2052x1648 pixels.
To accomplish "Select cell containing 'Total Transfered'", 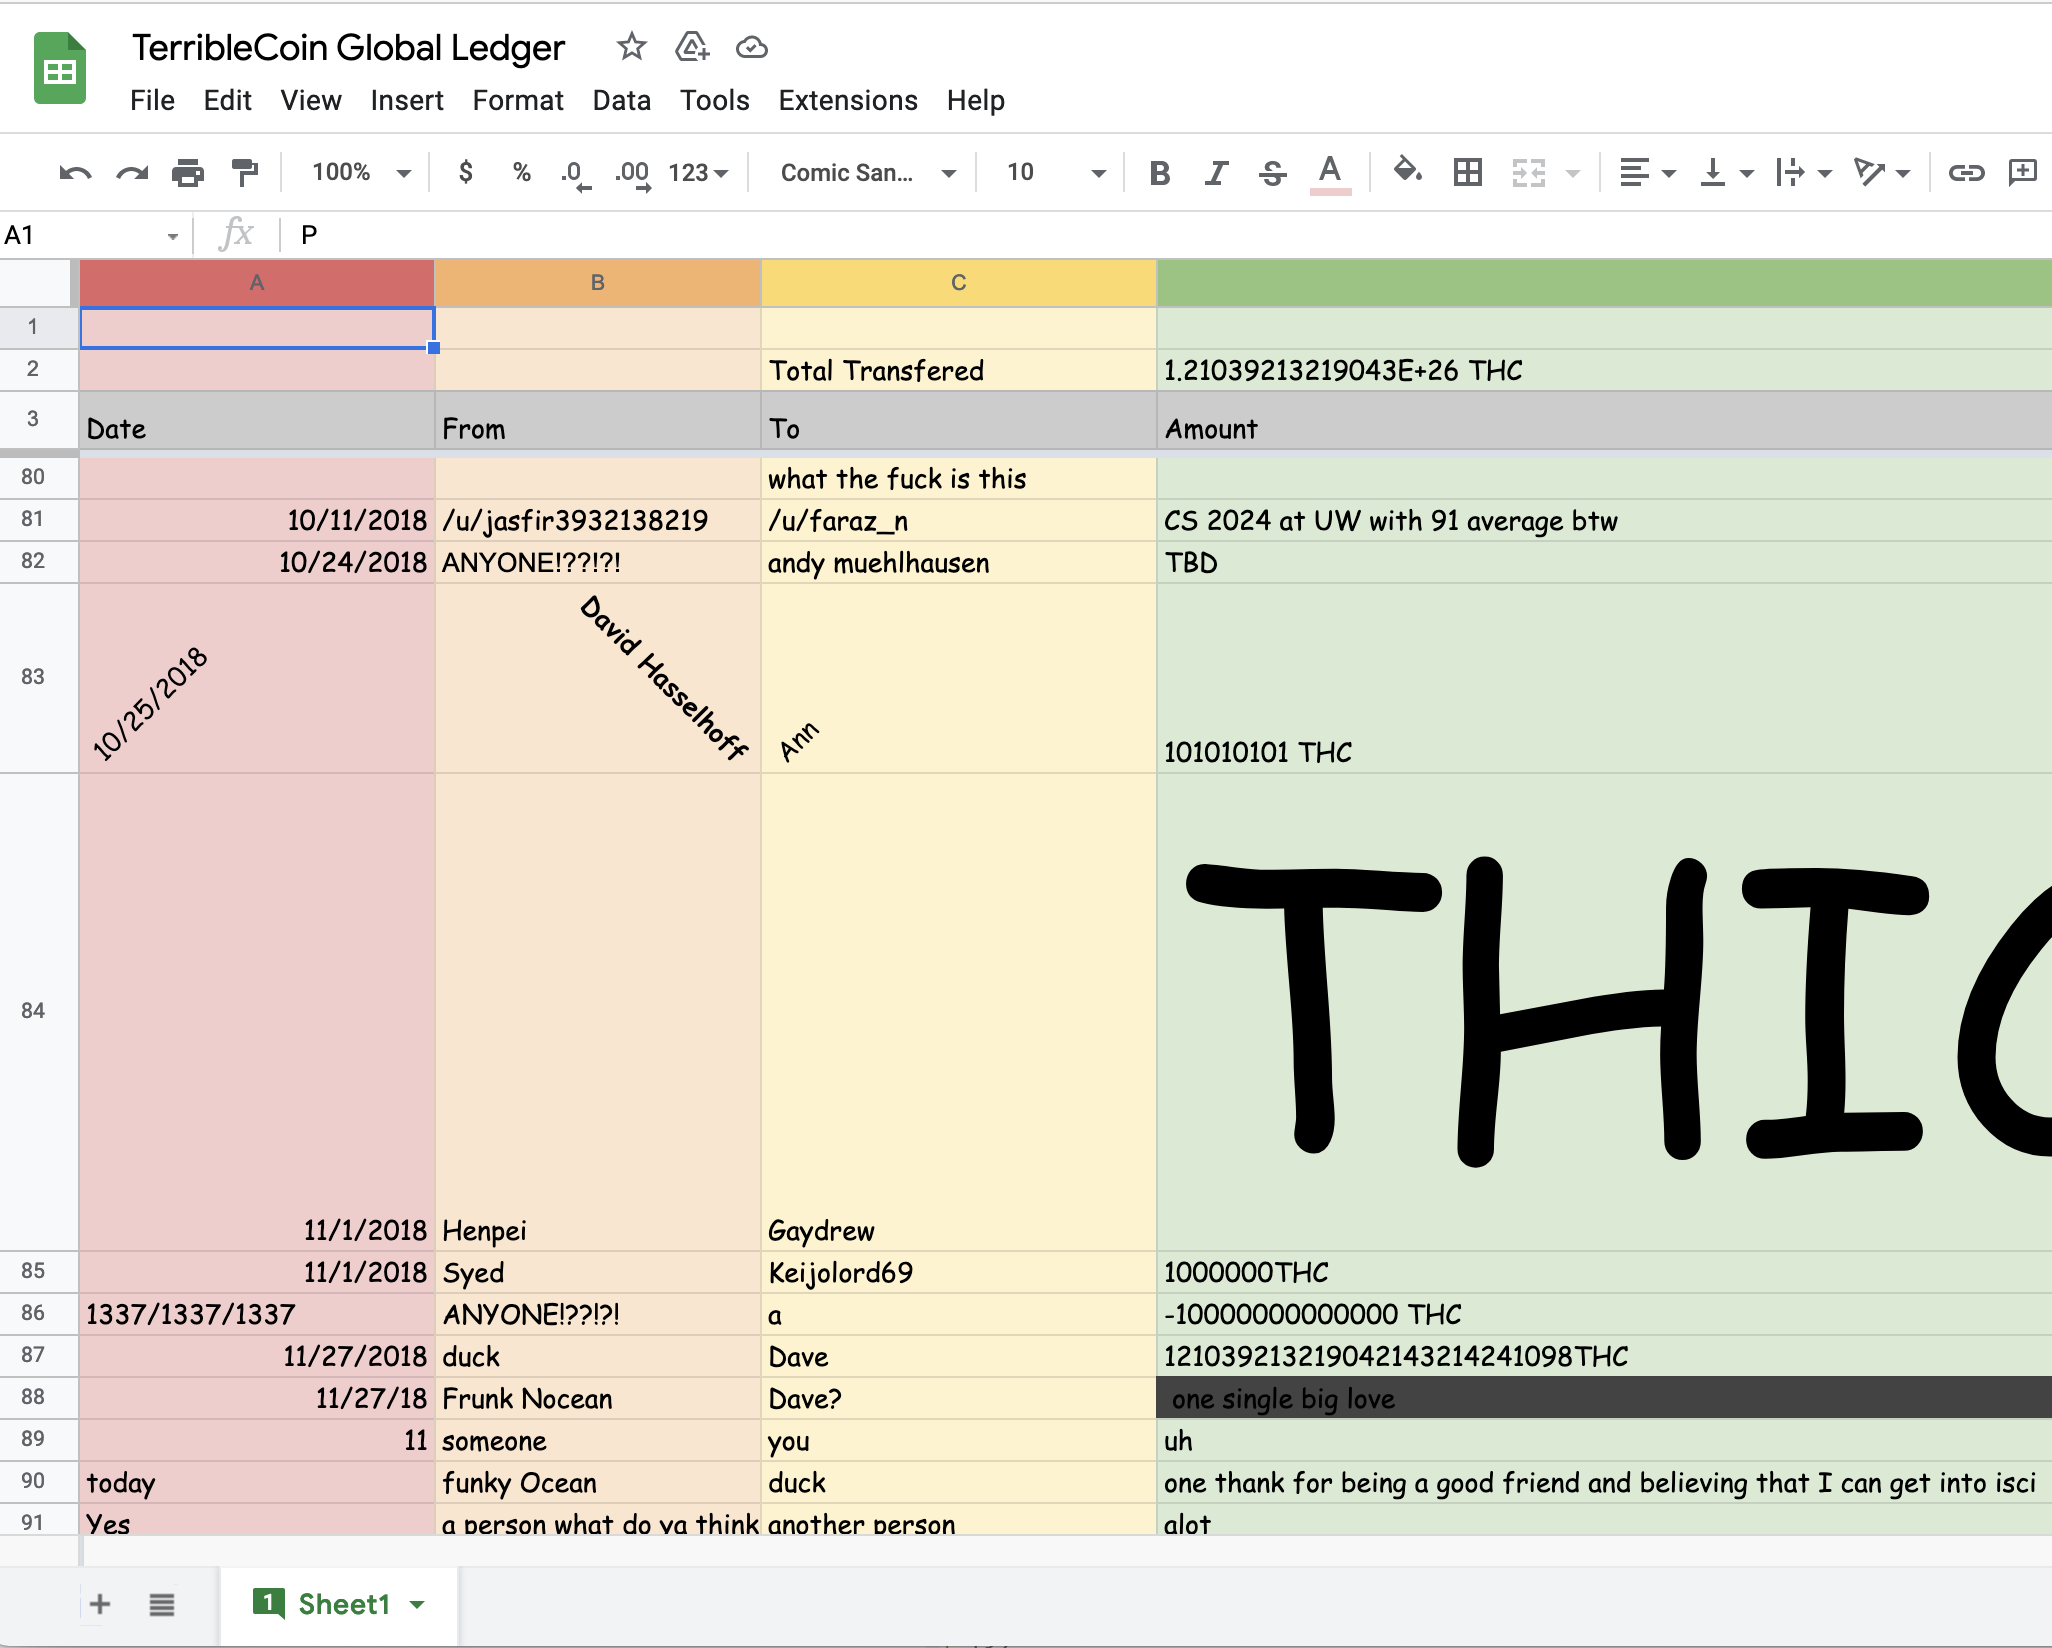I will (959, 370).
